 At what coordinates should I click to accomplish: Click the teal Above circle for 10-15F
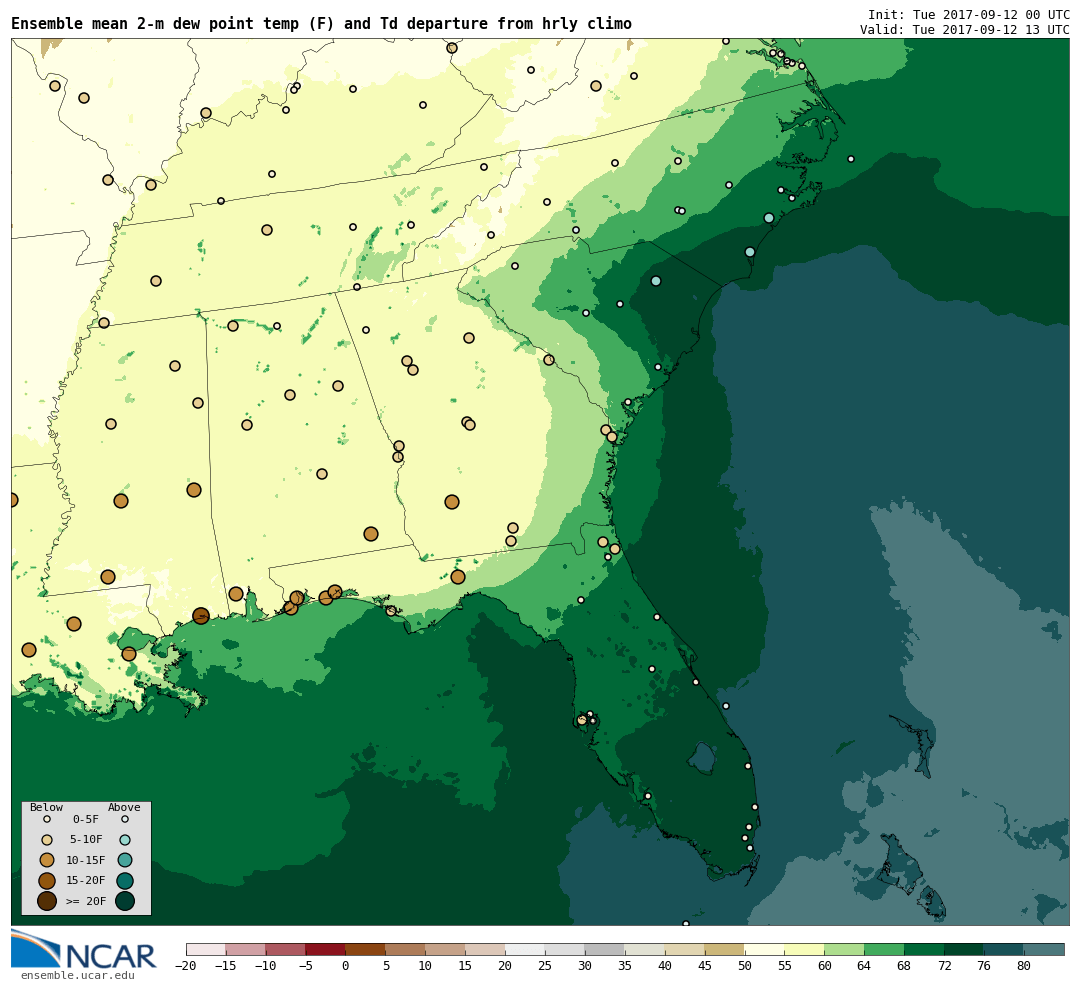click(125, 860)
